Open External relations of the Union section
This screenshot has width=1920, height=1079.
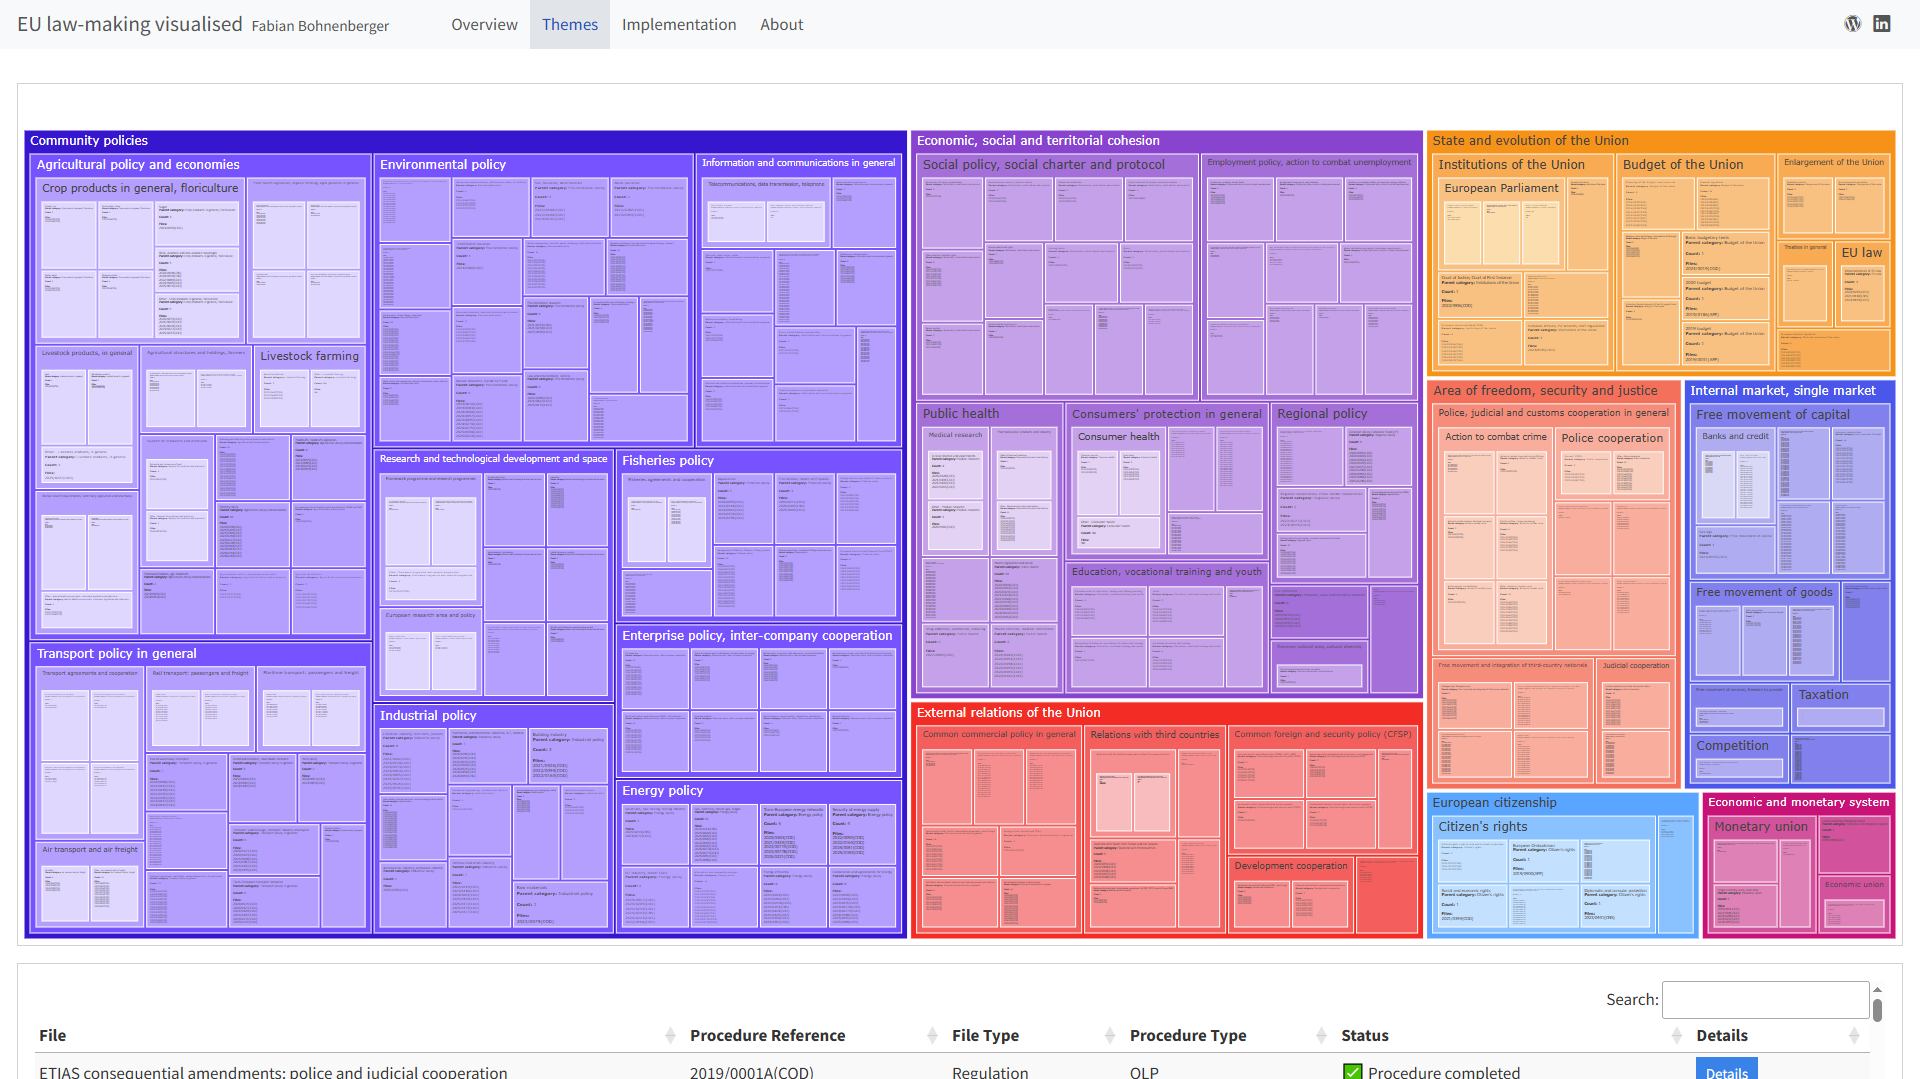1008,713
